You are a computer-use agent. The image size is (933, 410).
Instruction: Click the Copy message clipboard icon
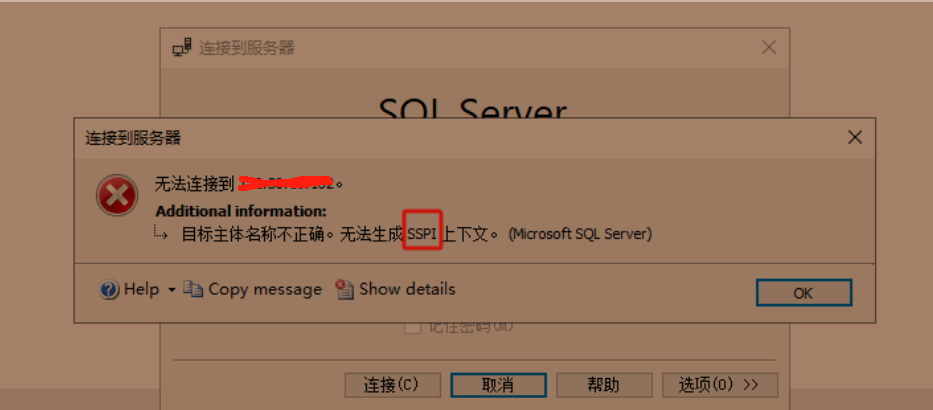(193, 289)
